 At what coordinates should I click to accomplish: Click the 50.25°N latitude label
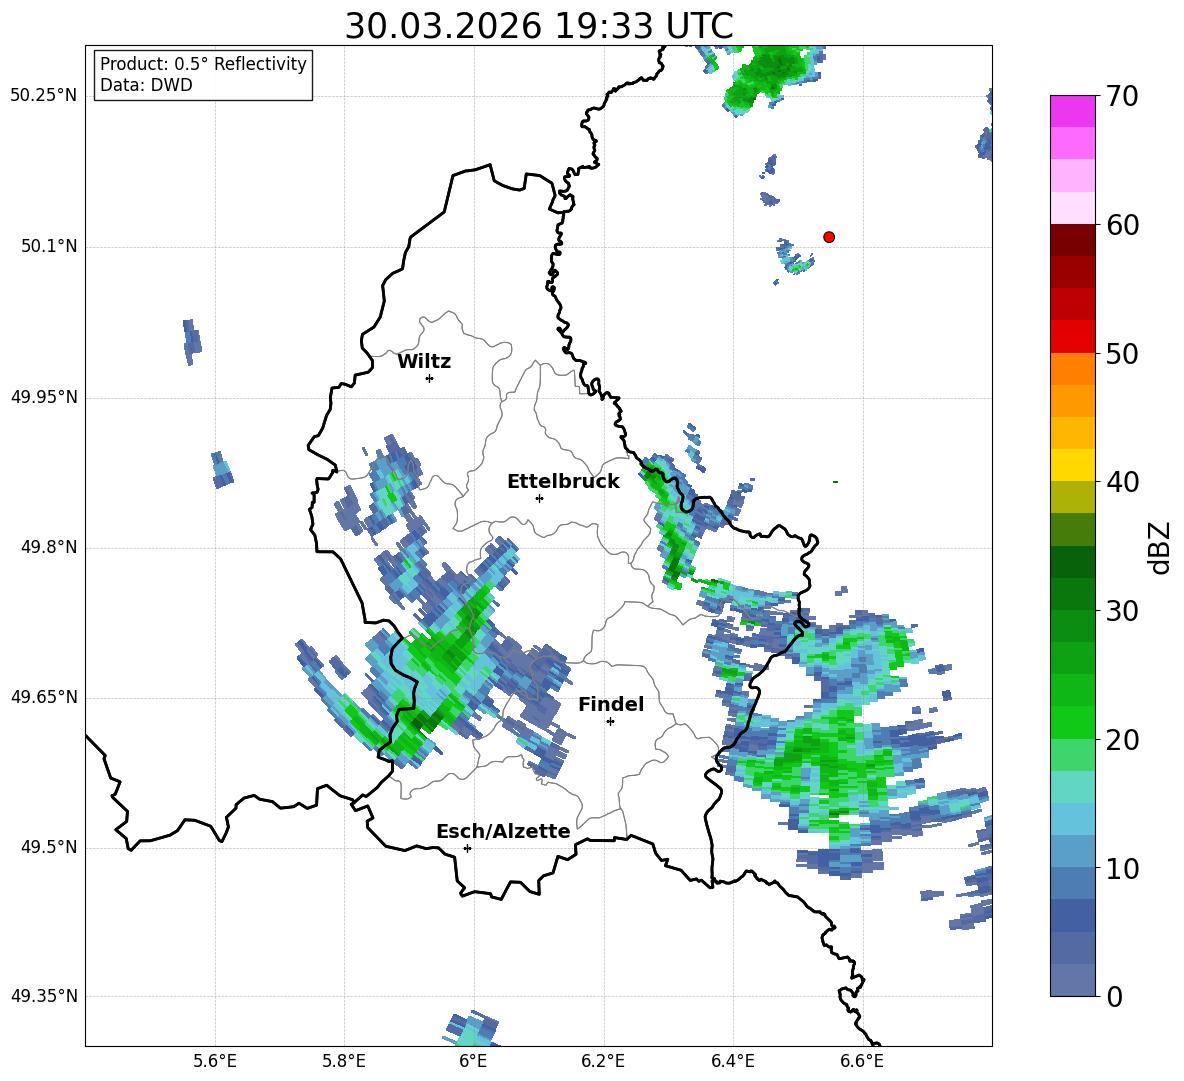(x=43, y=96)
